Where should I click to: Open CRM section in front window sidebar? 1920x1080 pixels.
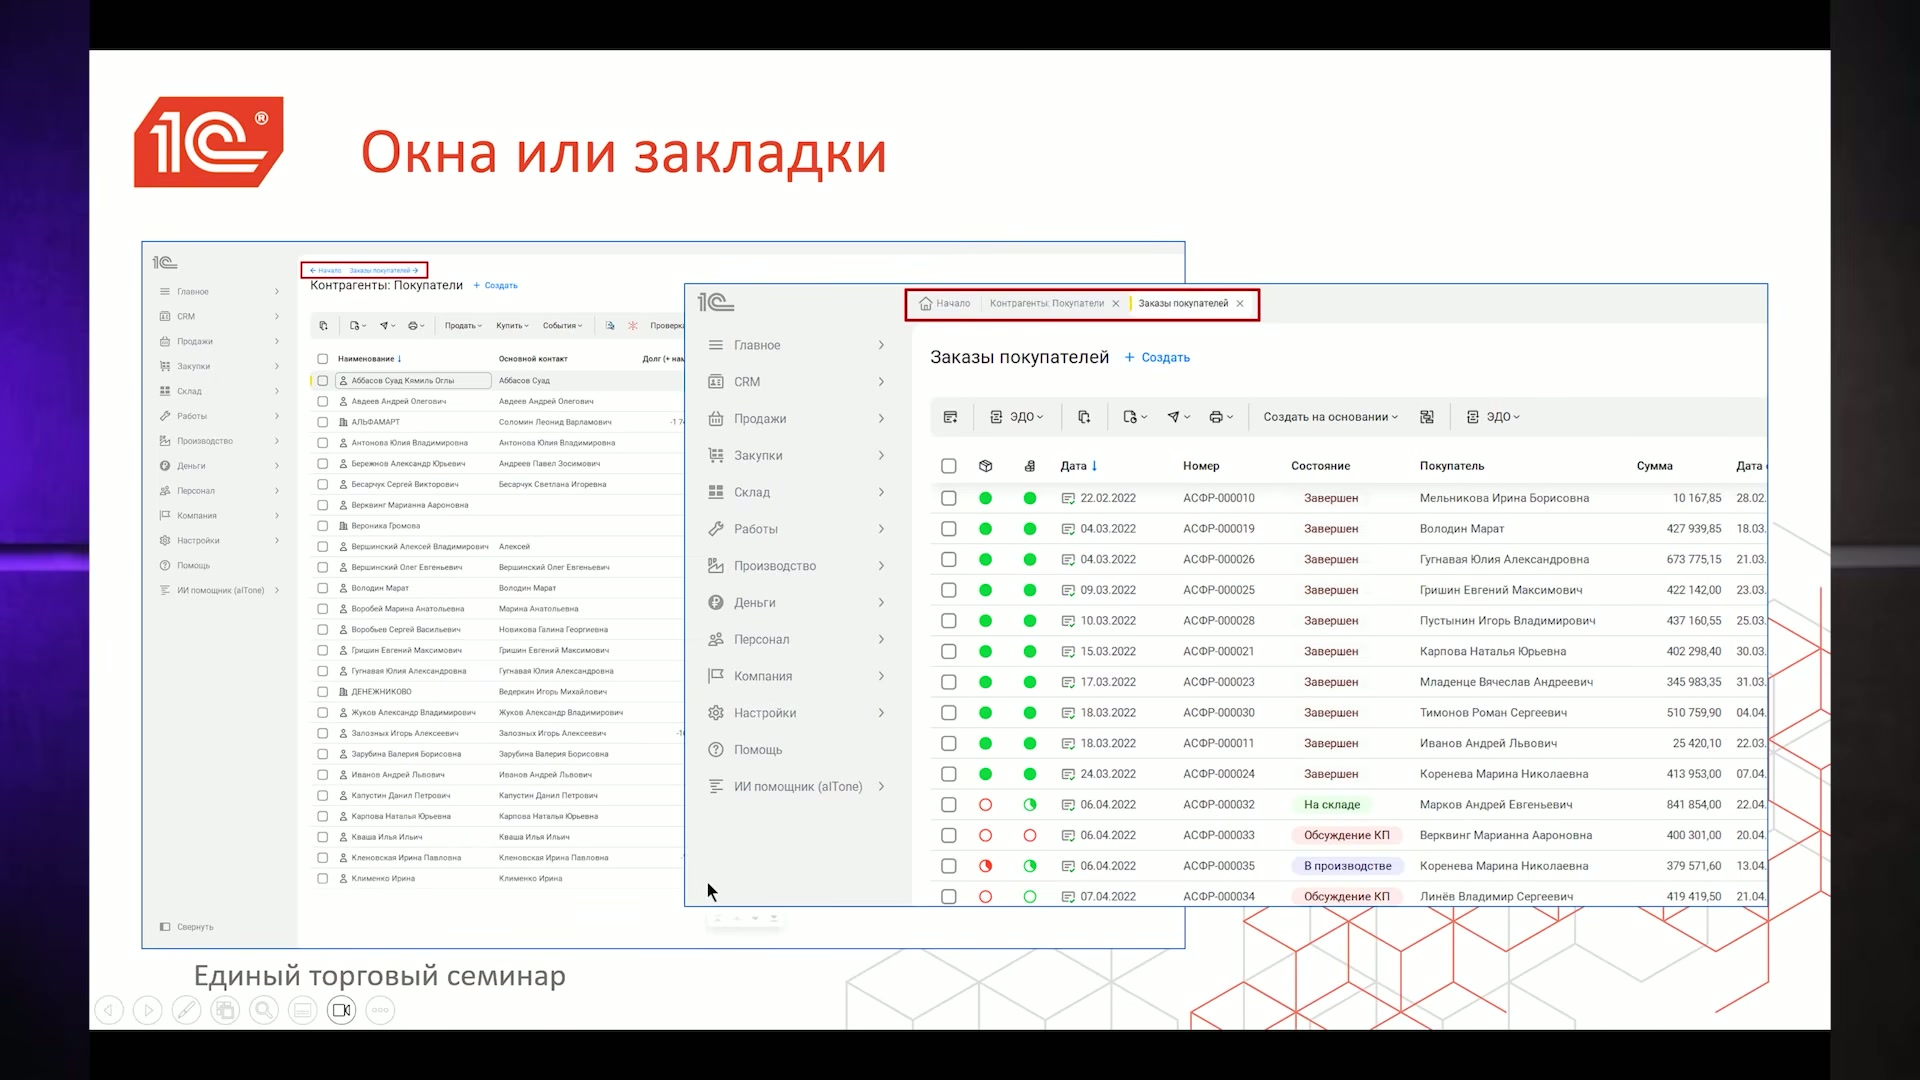click(x=797, y=382)
